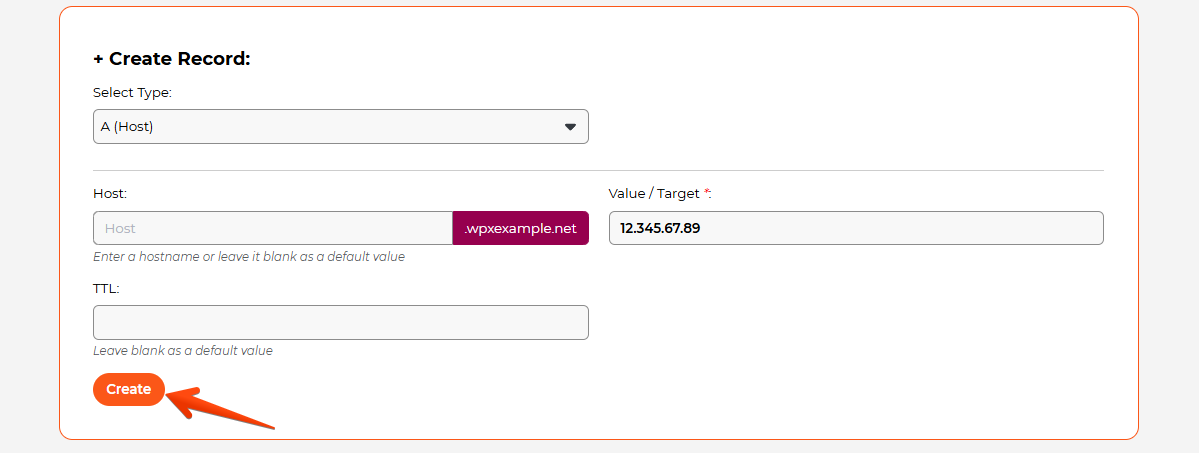The width and height of the screenshot is (1199, 453).
Task: Click the horizontal divider under Select Type
Action: [x=598, y=170]
